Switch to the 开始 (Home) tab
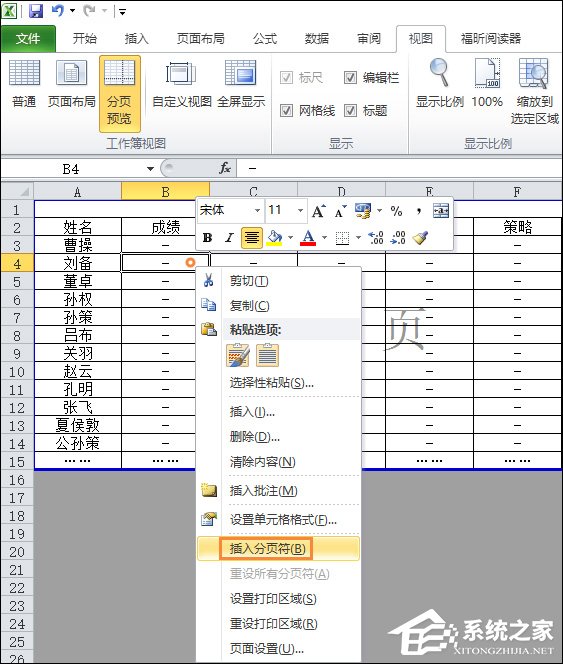The image size is (563, 664). tap(85, 39)
